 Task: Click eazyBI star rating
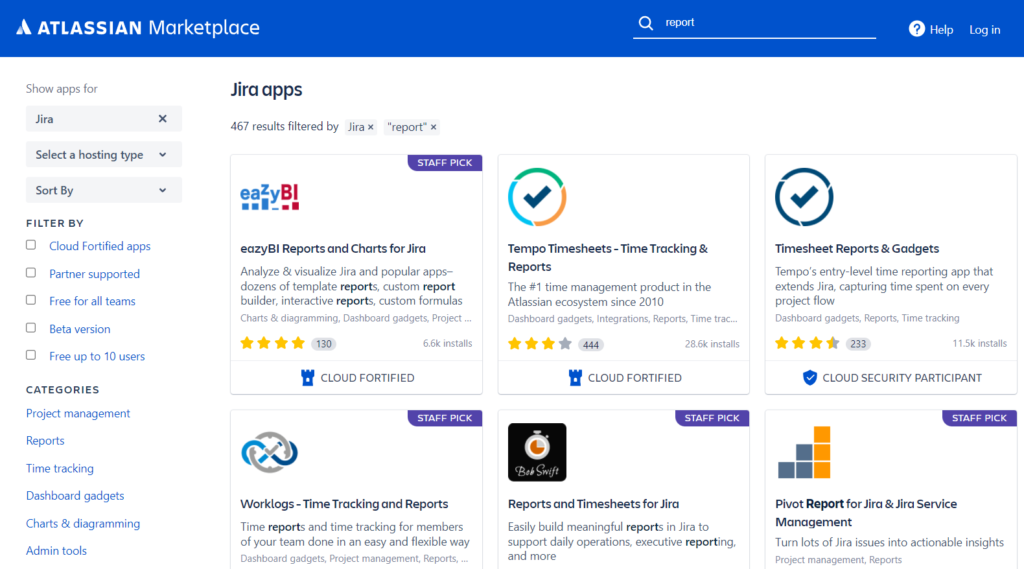(x=272, y=343)
